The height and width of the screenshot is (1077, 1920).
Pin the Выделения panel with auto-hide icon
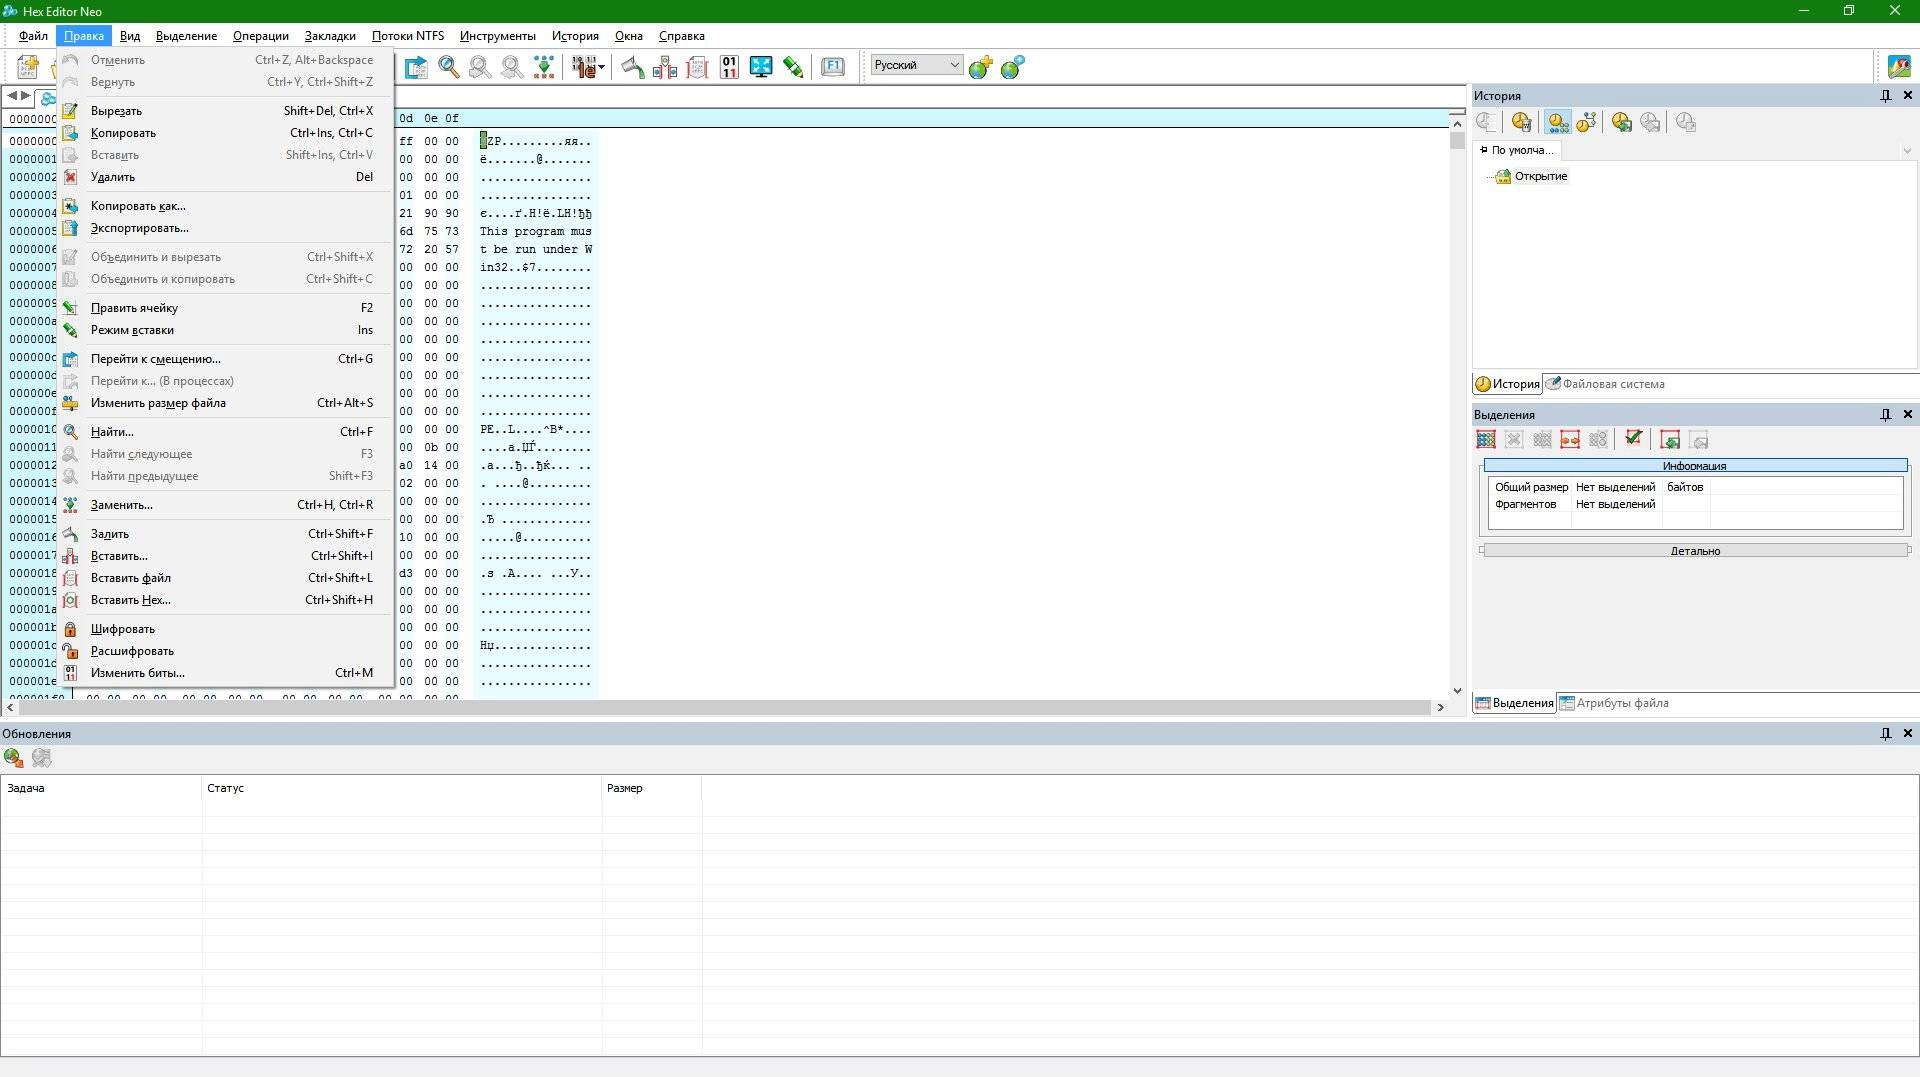[x=1886, y=414]
